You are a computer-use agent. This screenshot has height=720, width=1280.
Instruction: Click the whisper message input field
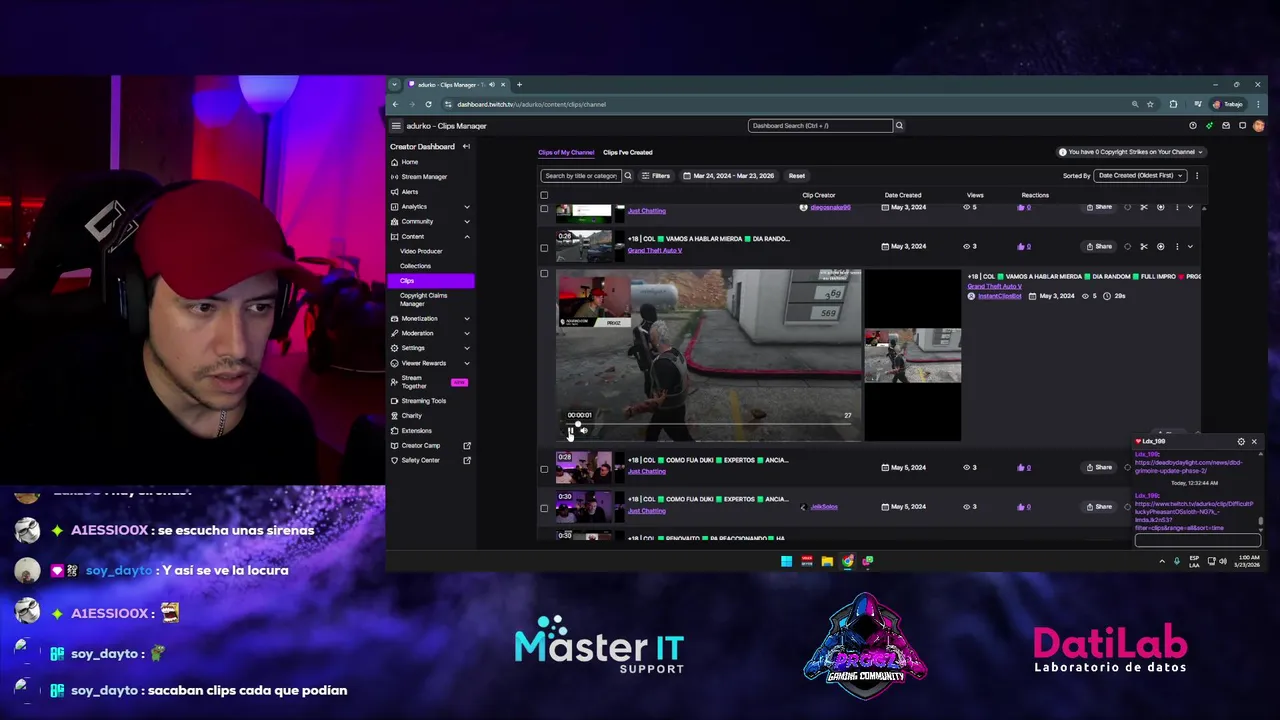click(x=1197, y=541)
